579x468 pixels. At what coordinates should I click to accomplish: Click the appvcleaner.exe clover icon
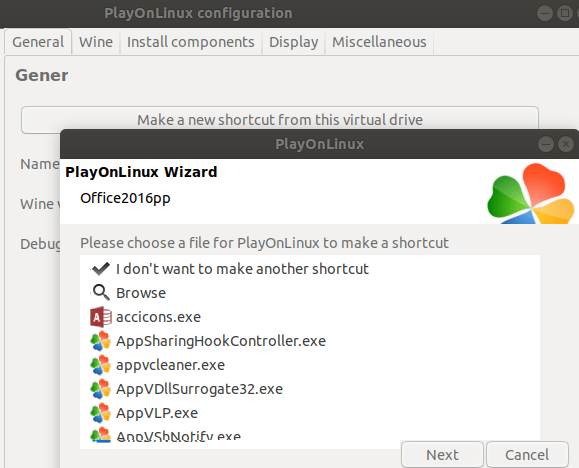pyautogui.click(x=100, y=365)
